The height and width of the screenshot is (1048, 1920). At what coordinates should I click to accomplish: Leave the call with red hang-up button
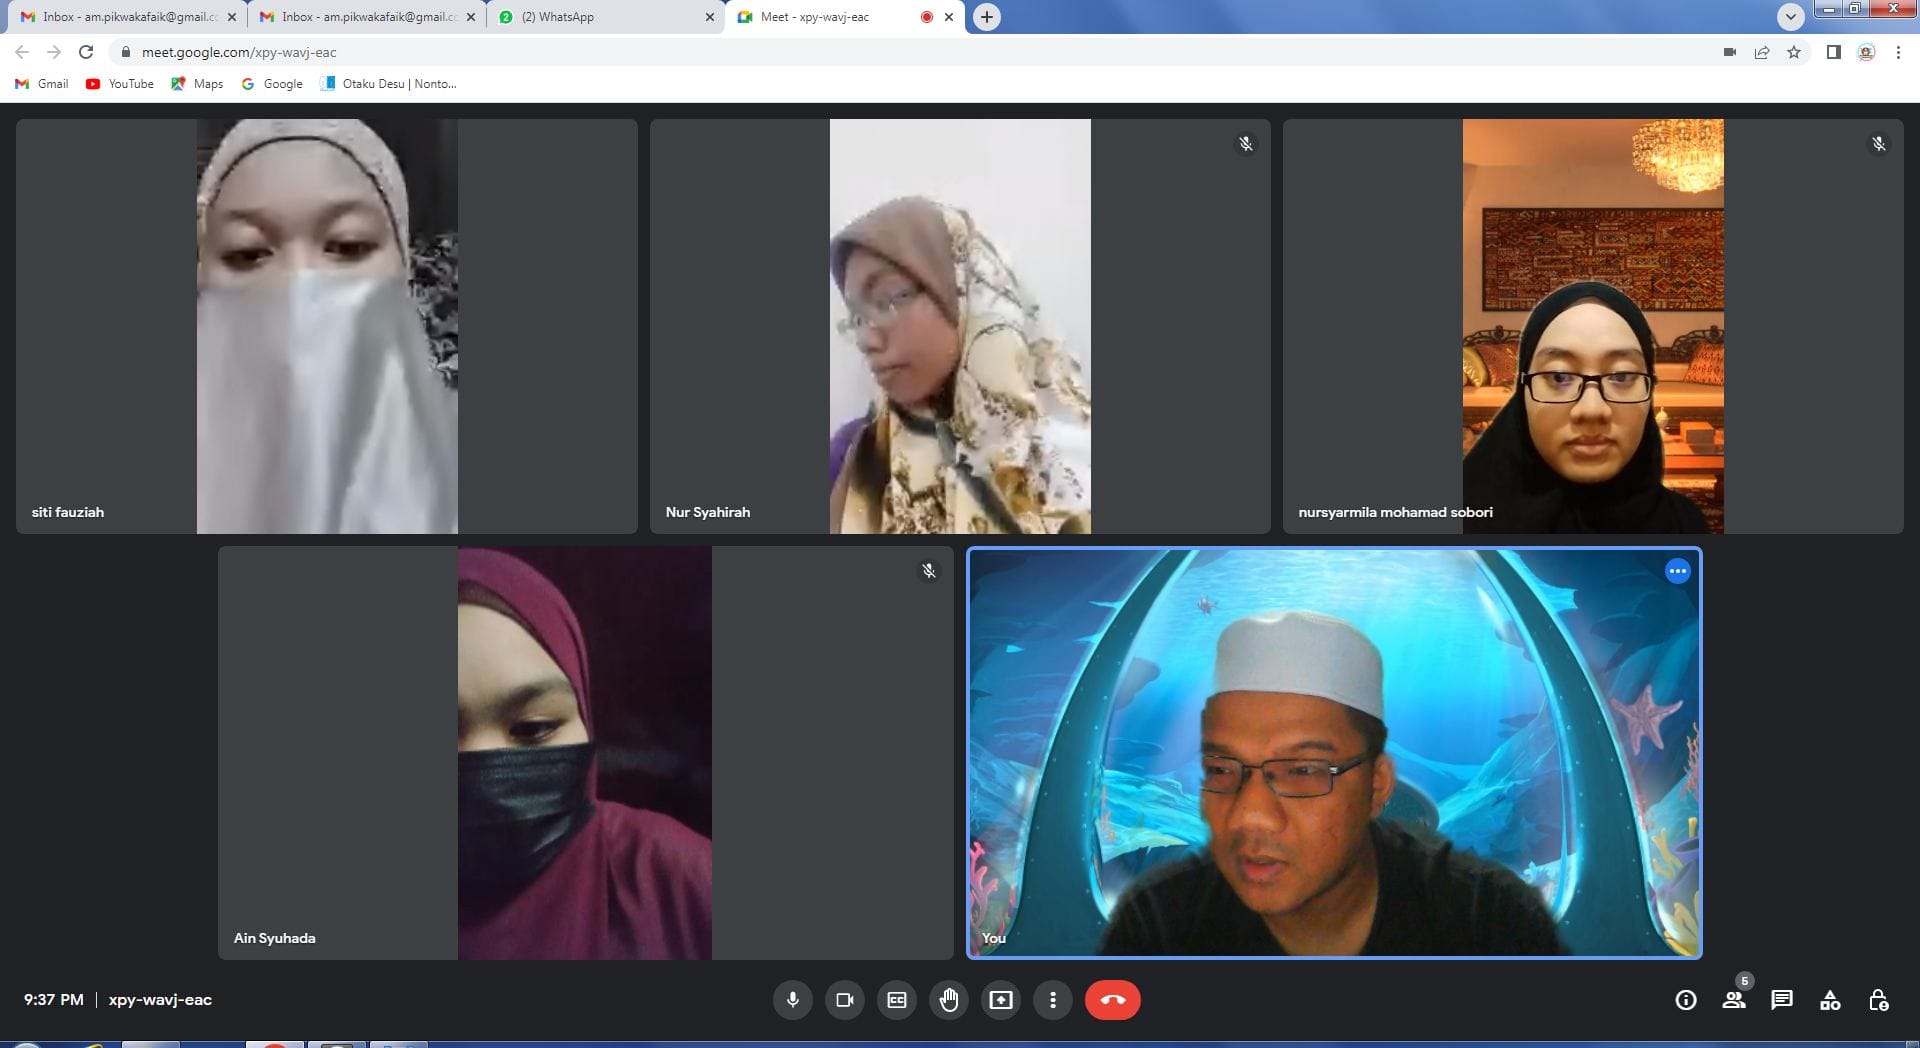tap(1112, 1000)
